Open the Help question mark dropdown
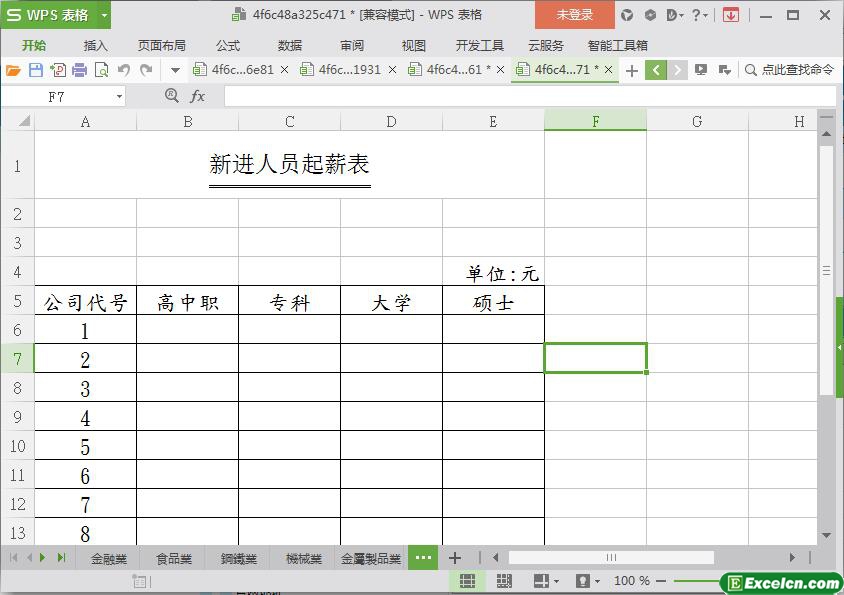The height and width of the screenshot is (595, 844). [699, 15]
